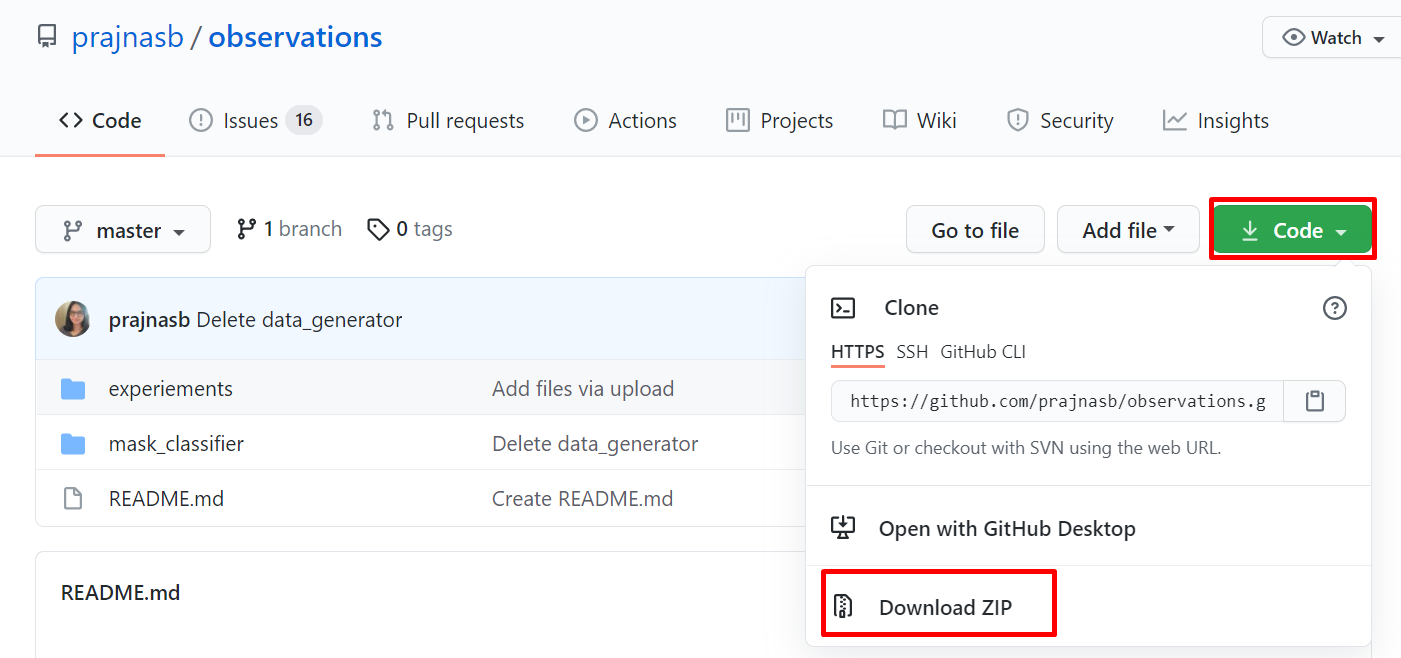
Task: Click the Actions tab play icon
Action: [586, 121]
